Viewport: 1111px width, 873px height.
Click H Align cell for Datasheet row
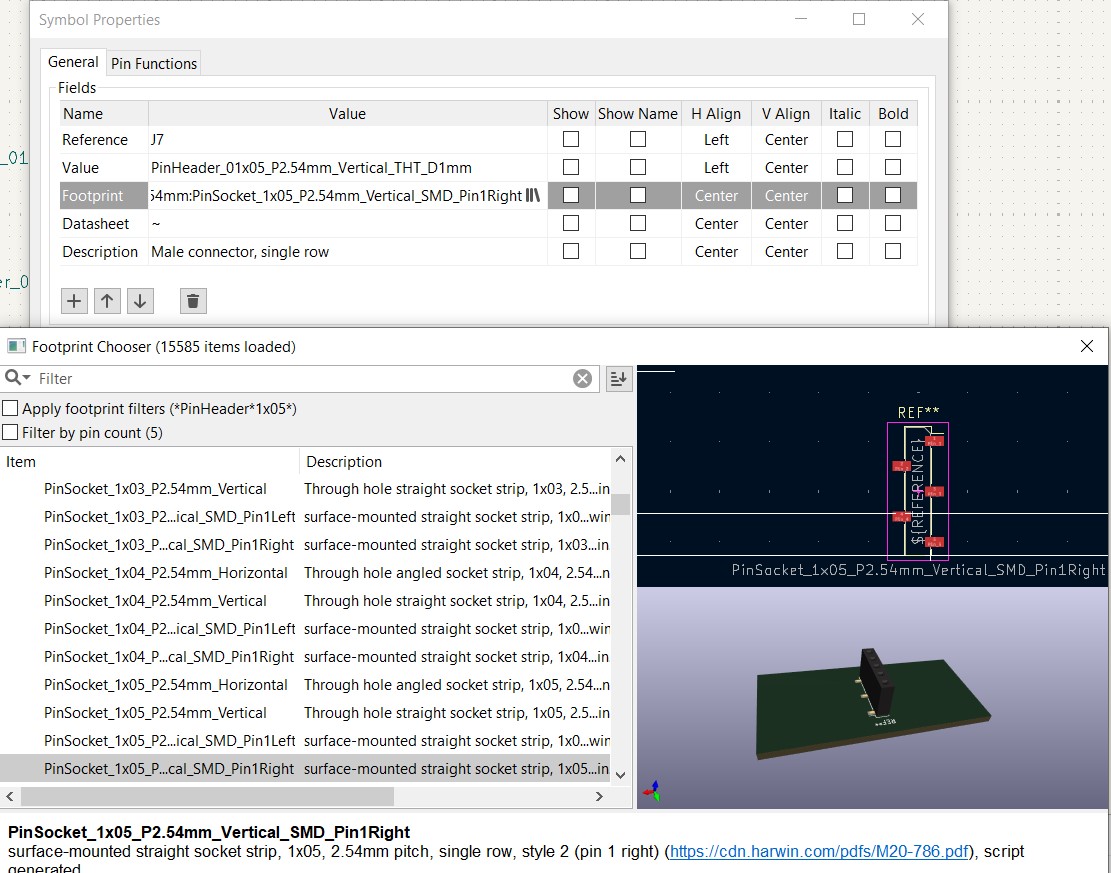click(x=716, y=224)
